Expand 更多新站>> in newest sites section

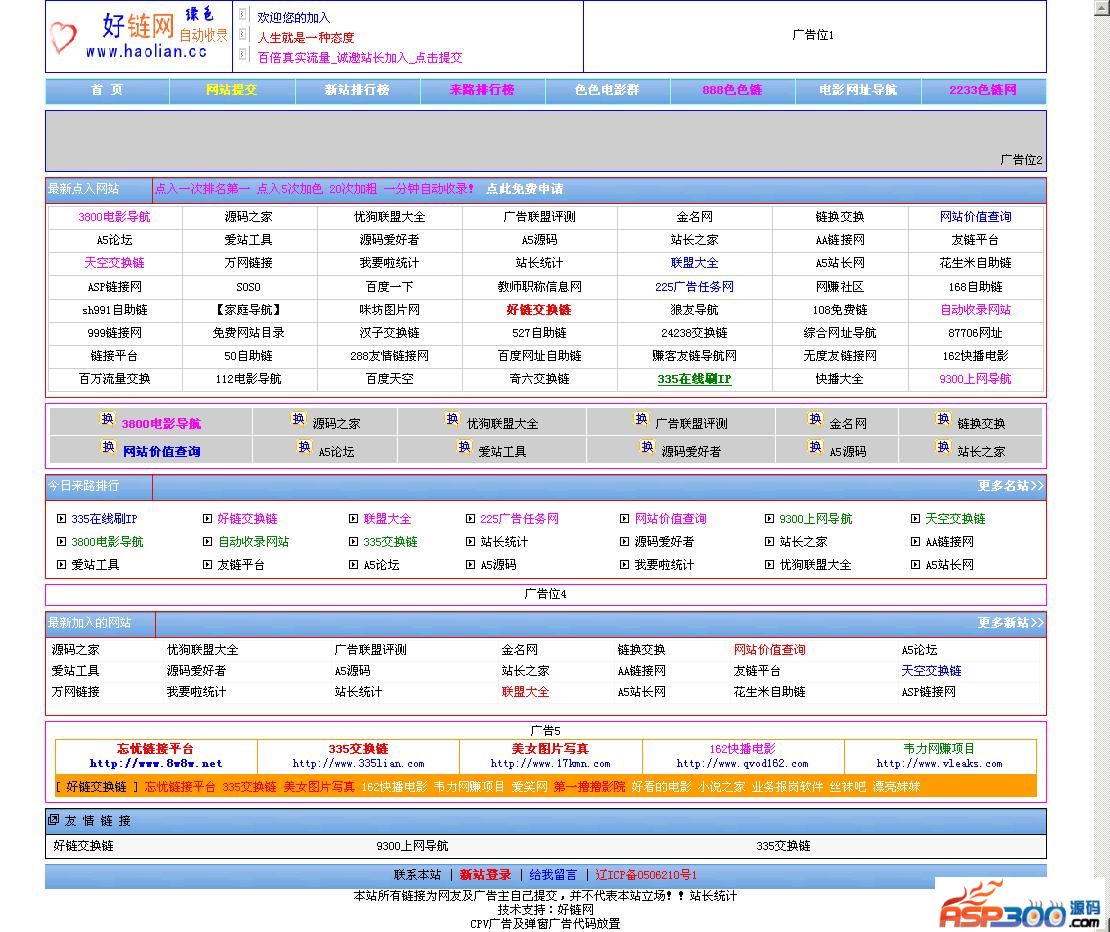1010,623
